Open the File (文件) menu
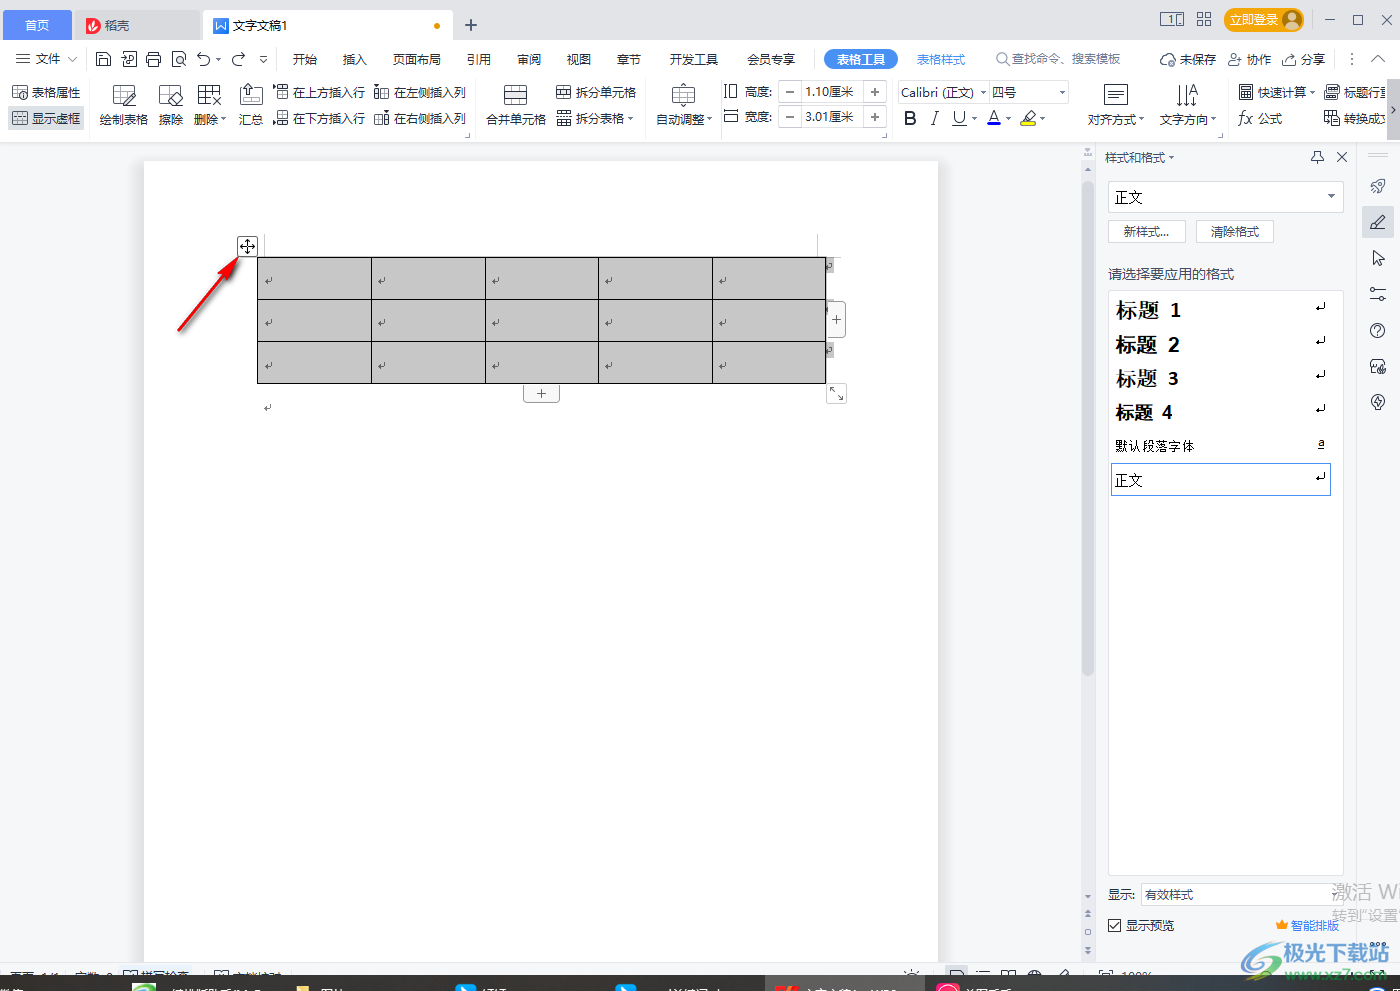This screenshot has height=991, width=1400. 46,59
